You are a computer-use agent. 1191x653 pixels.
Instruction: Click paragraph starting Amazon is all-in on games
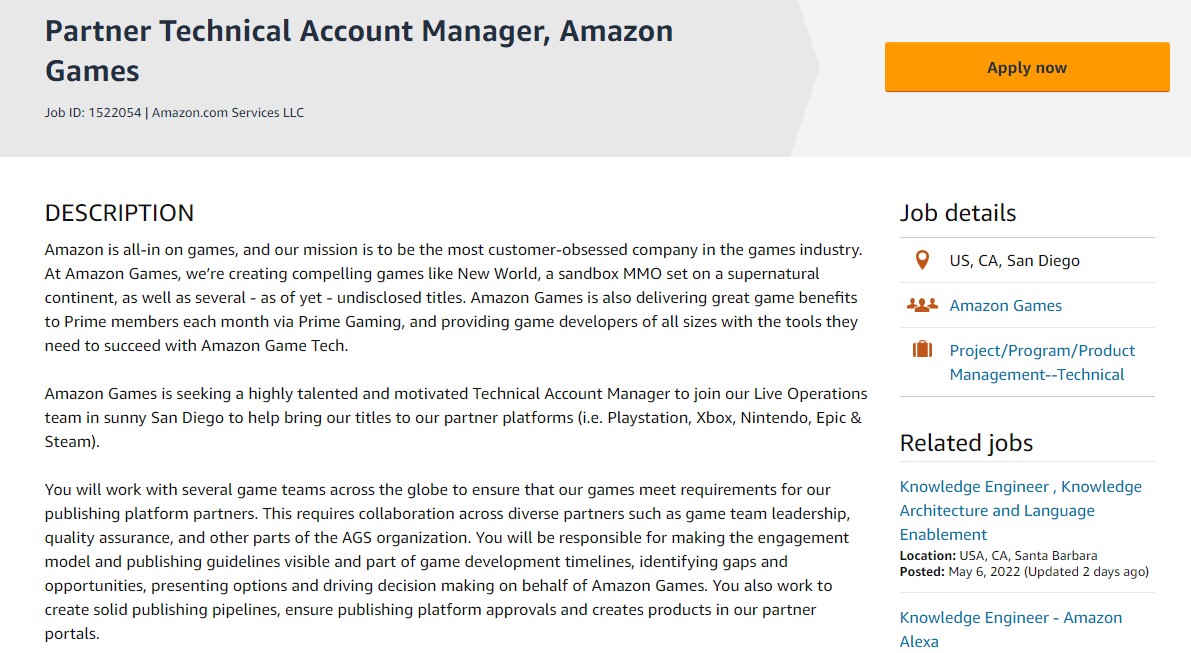click(x=453, y=298)
